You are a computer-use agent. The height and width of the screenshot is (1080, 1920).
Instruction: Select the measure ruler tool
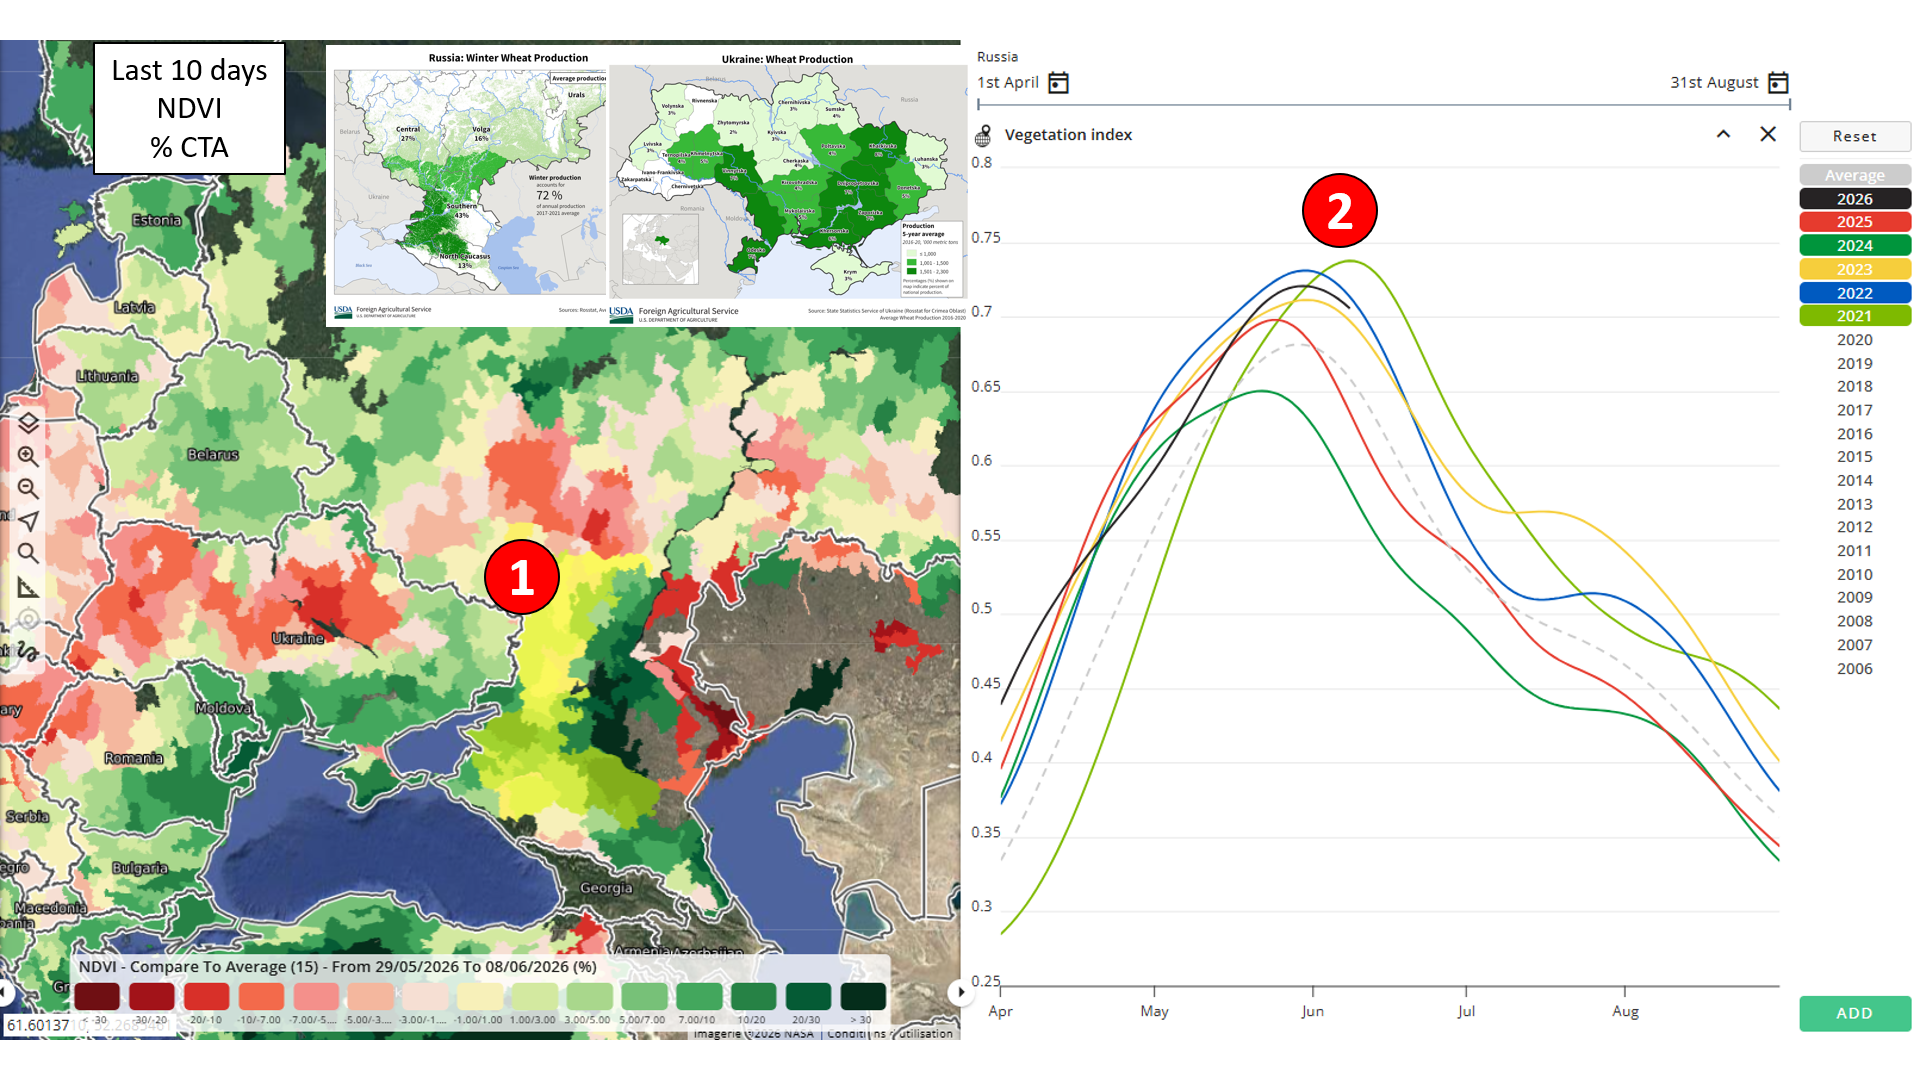[28, 587]
